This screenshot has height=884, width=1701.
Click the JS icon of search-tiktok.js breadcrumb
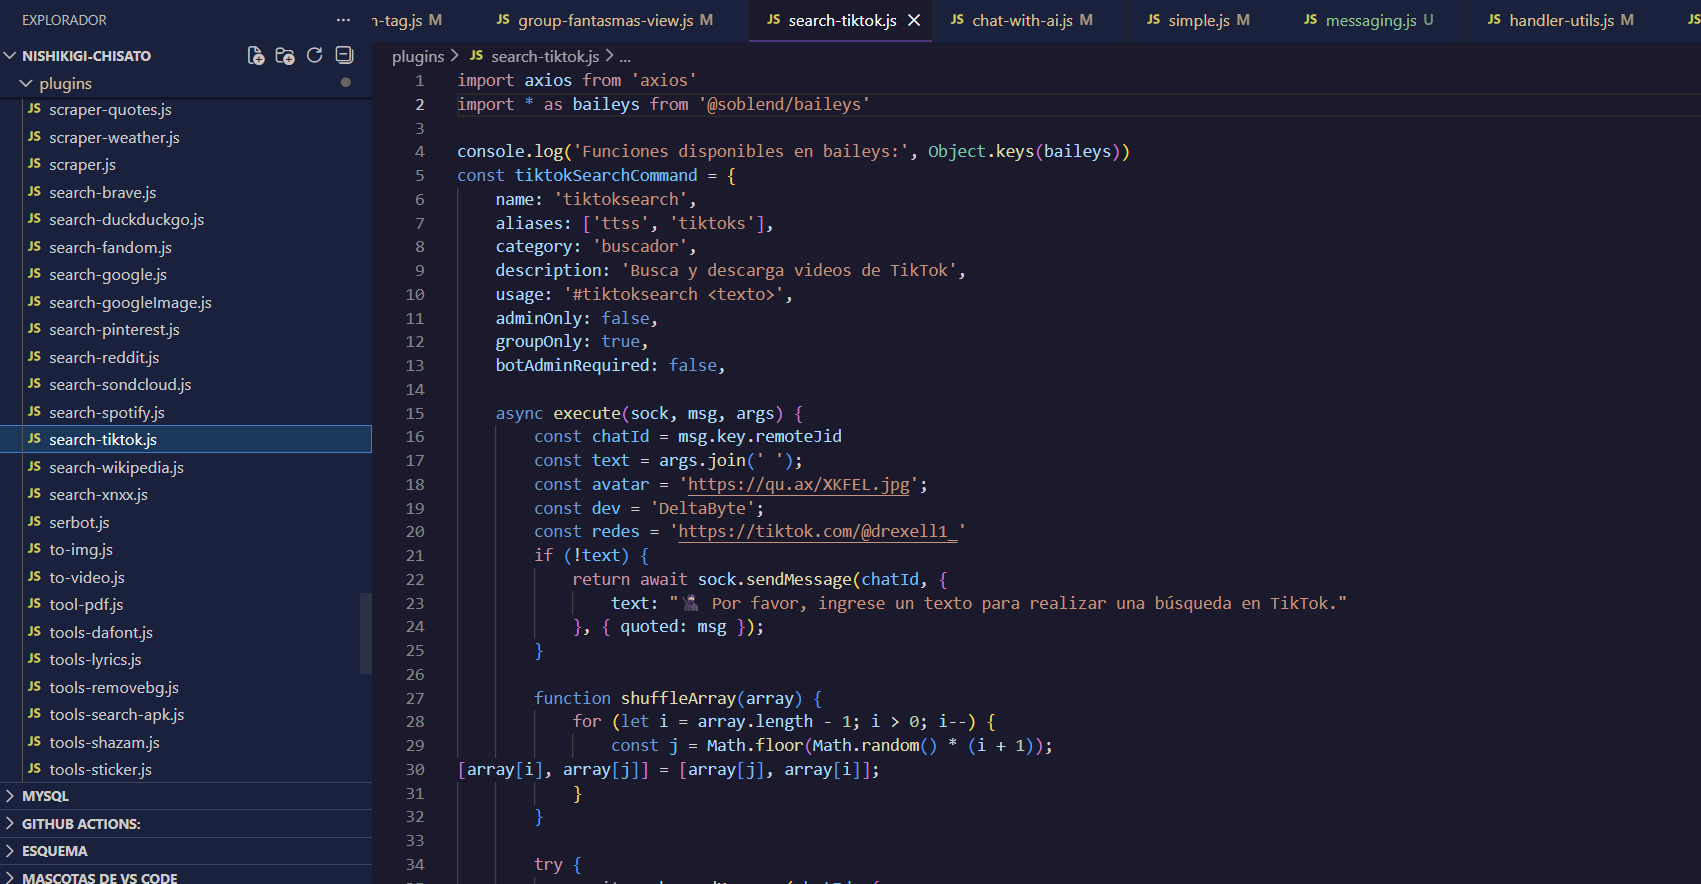pos(476,56)
